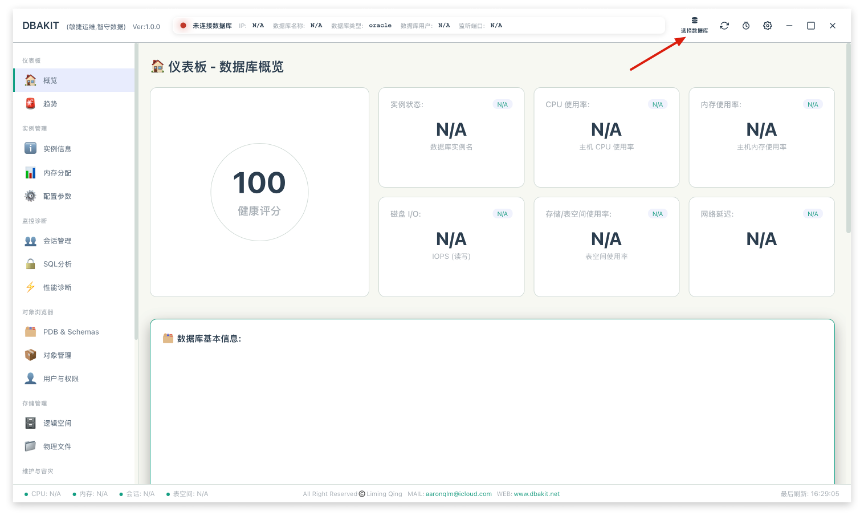Open the users and privileges item

pyautogui.click(x=74, y=379)
